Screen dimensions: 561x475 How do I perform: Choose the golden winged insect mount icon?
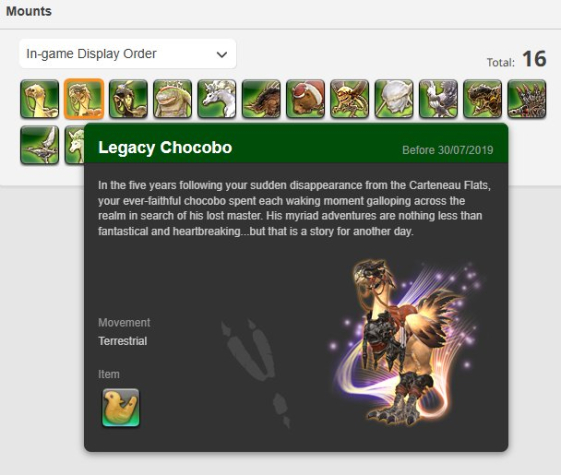click(350, 99)
